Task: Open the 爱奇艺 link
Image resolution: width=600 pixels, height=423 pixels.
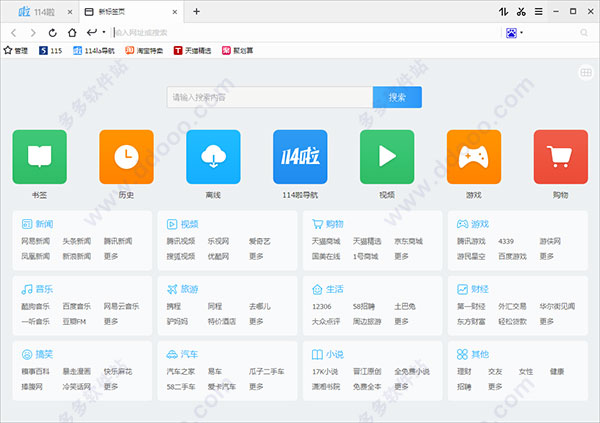Action: pyautogui.click(x=259, y=241)
